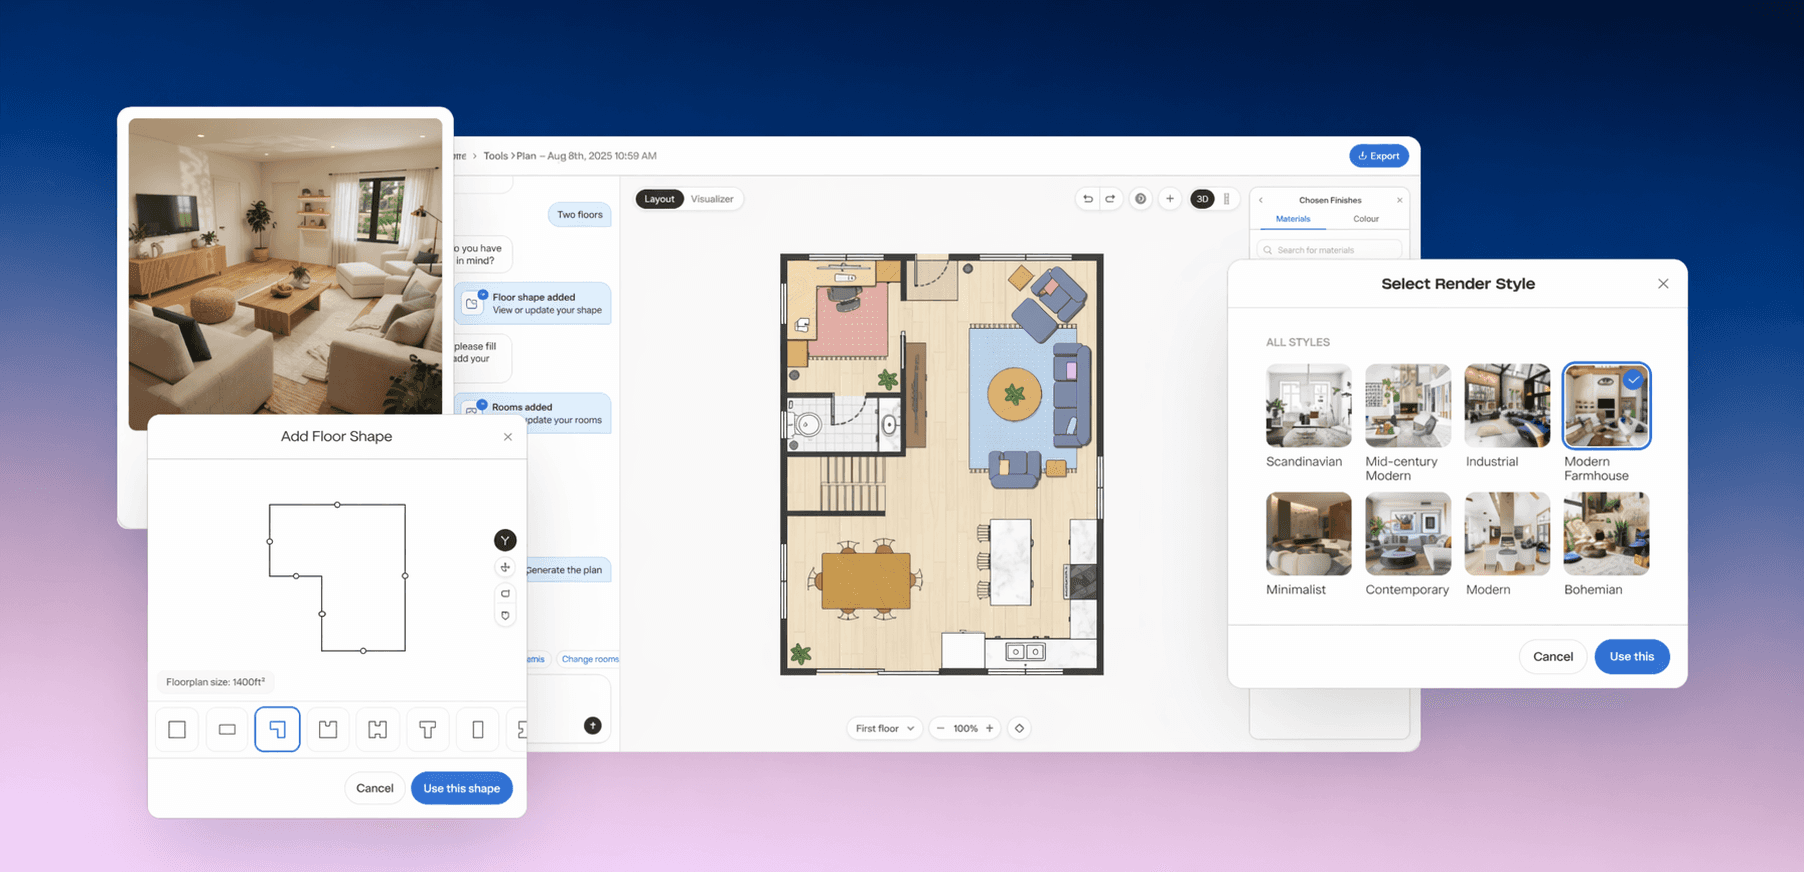The width and height of the screenshot is (1804, 872).
Task: Toggle the 3D view button
Action: [1202, 199]
